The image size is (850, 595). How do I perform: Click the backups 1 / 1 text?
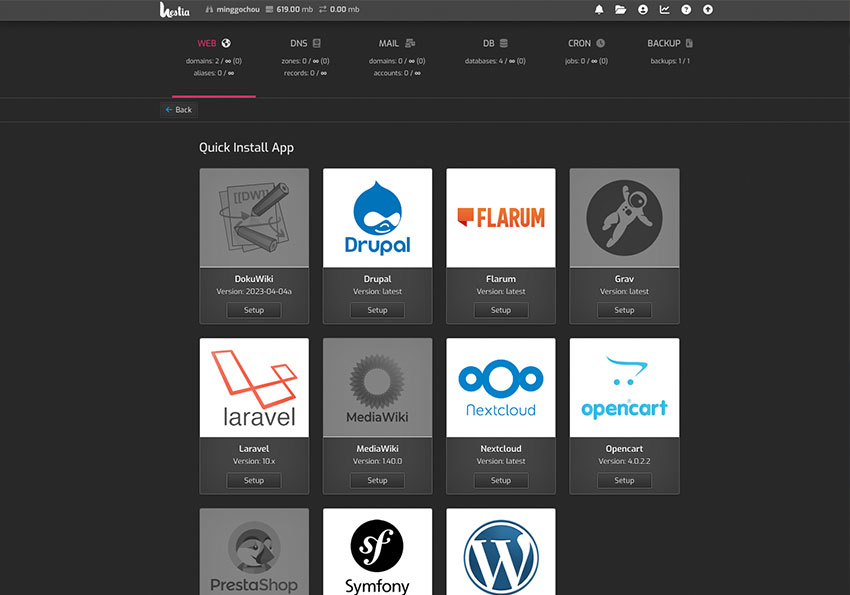670,61
